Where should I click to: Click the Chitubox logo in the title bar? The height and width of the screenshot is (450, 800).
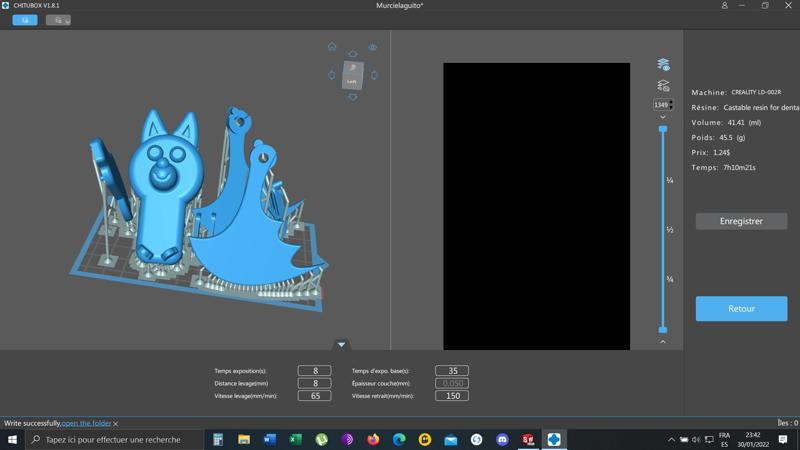[5, 5]
